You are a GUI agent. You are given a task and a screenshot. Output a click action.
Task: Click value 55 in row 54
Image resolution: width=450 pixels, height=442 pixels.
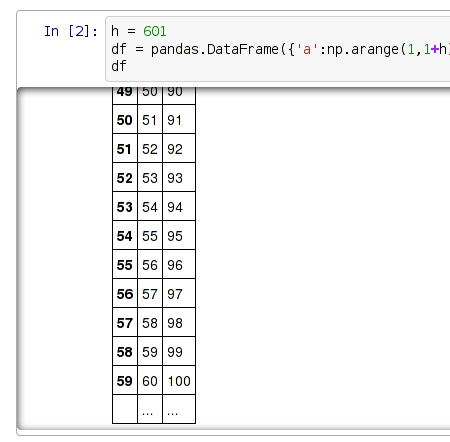tap(150, 235)
